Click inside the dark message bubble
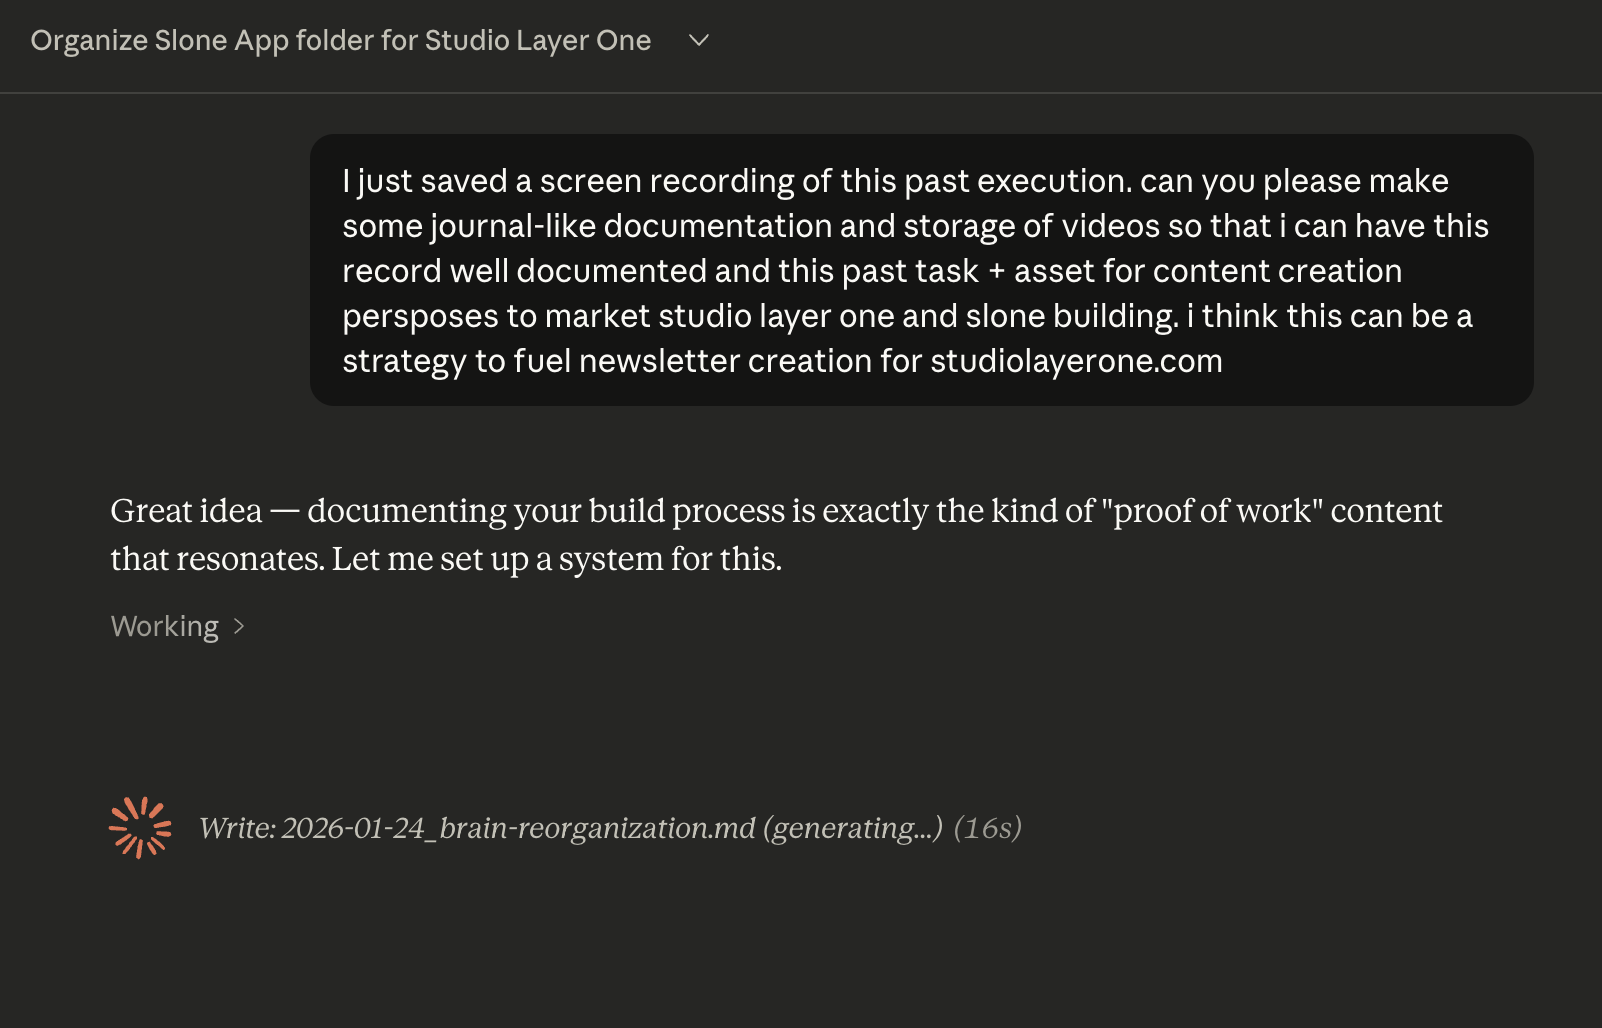This screenshot has height=1028, width=1602. [x=920, y=270]
